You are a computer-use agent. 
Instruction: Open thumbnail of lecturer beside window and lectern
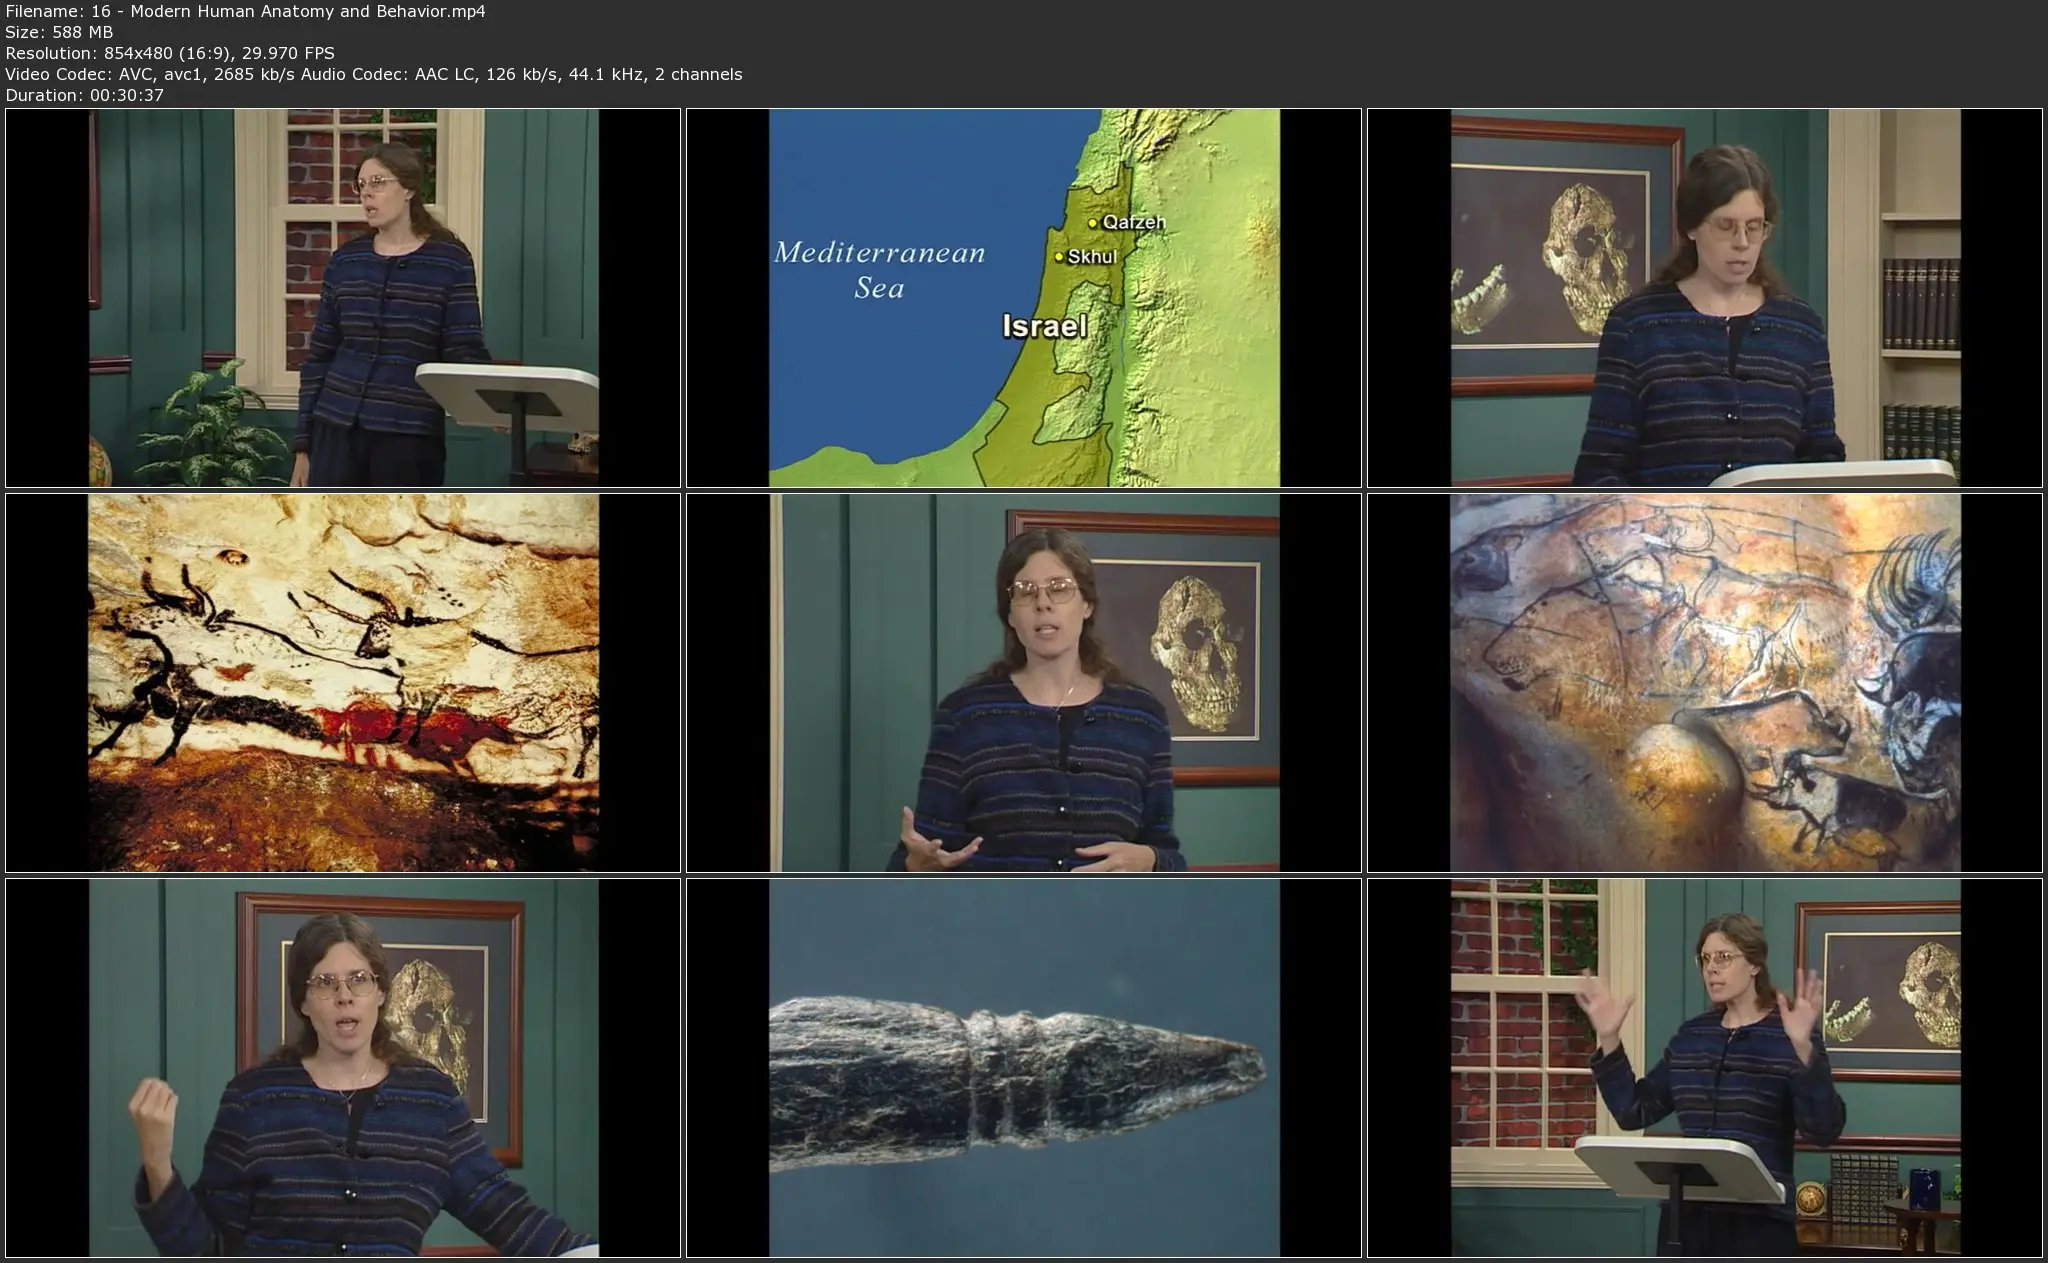[x=343, y=298]
